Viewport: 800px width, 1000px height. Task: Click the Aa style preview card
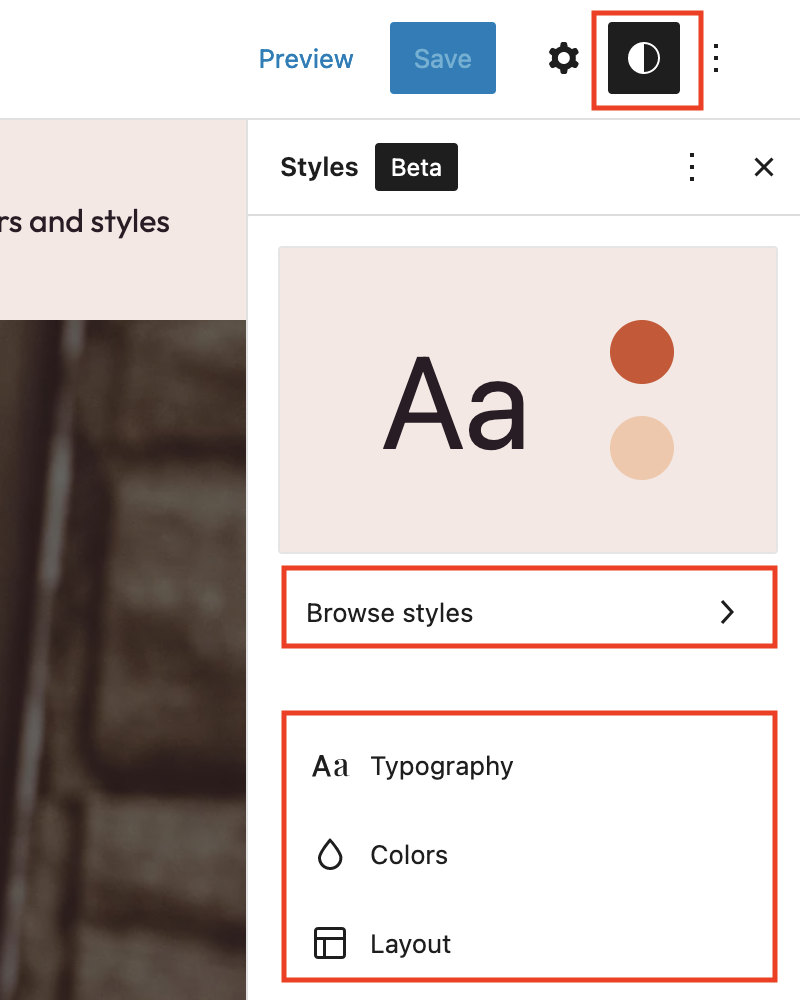(527, 400)
